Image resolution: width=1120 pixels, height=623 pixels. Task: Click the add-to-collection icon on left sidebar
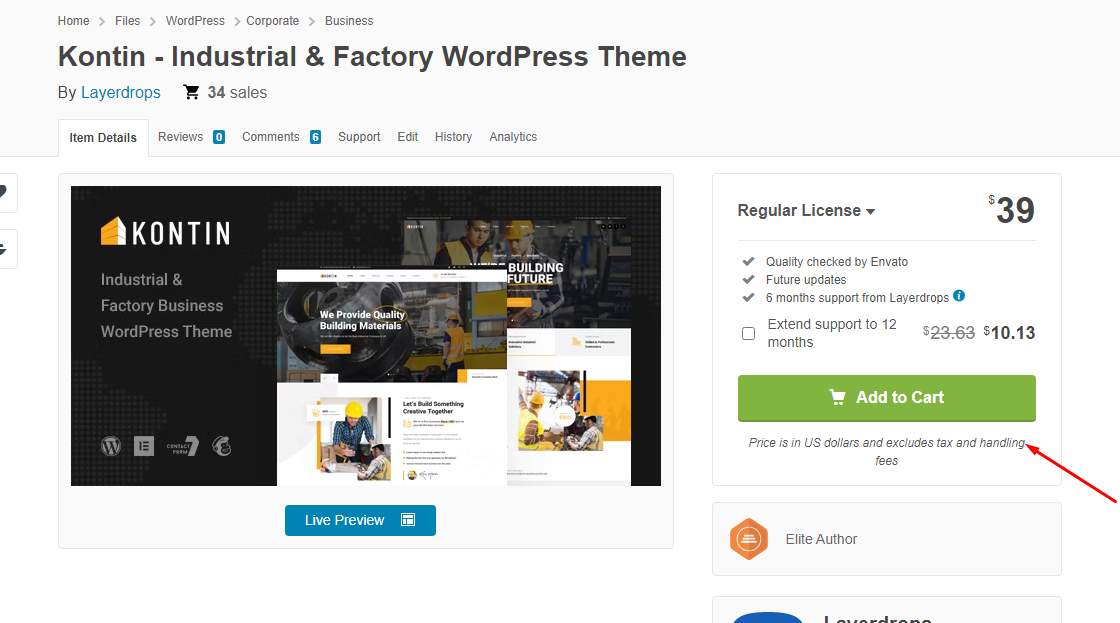click(2, 249)
